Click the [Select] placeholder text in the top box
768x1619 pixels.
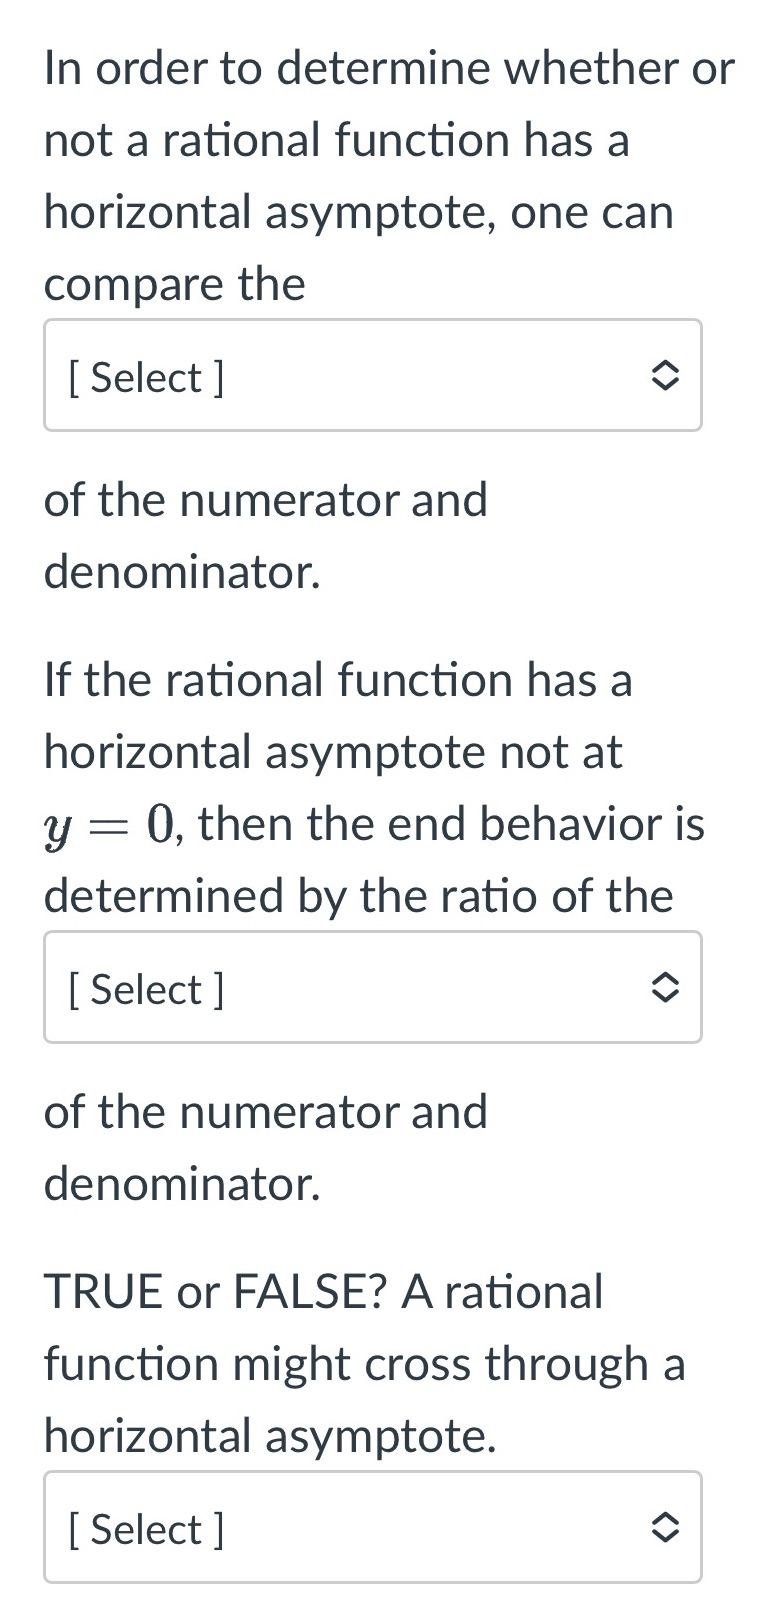(145, 377)
